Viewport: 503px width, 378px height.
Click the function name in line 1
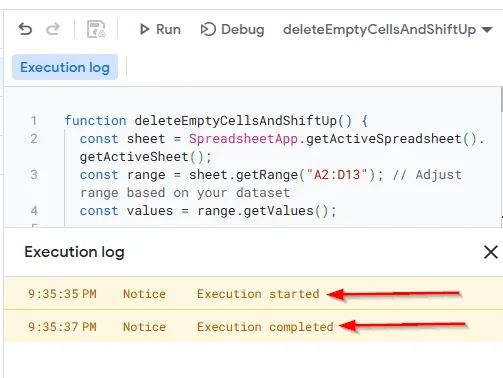pyautogui.click(x=236, y=121)
